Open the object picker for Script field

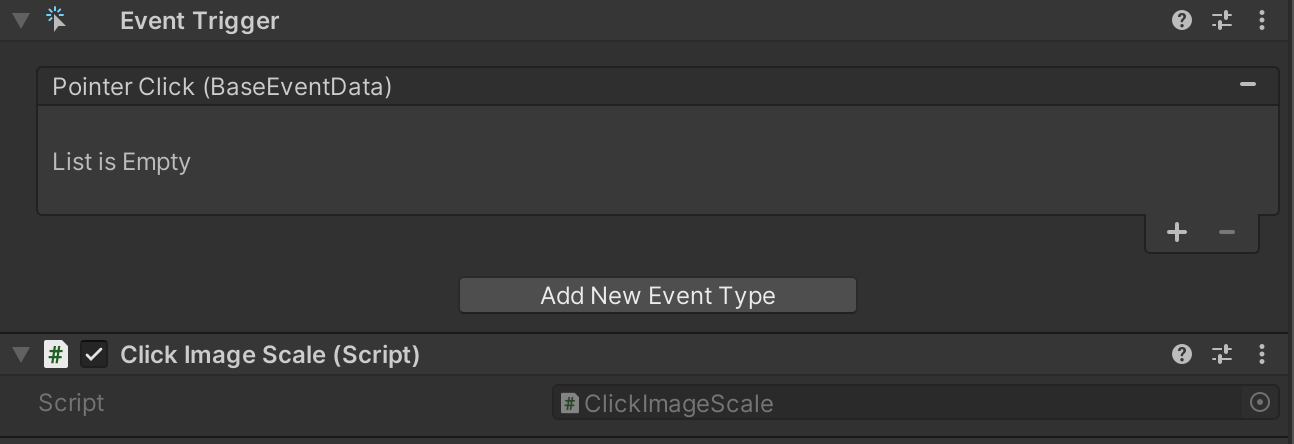click(x=1260, y=403)
